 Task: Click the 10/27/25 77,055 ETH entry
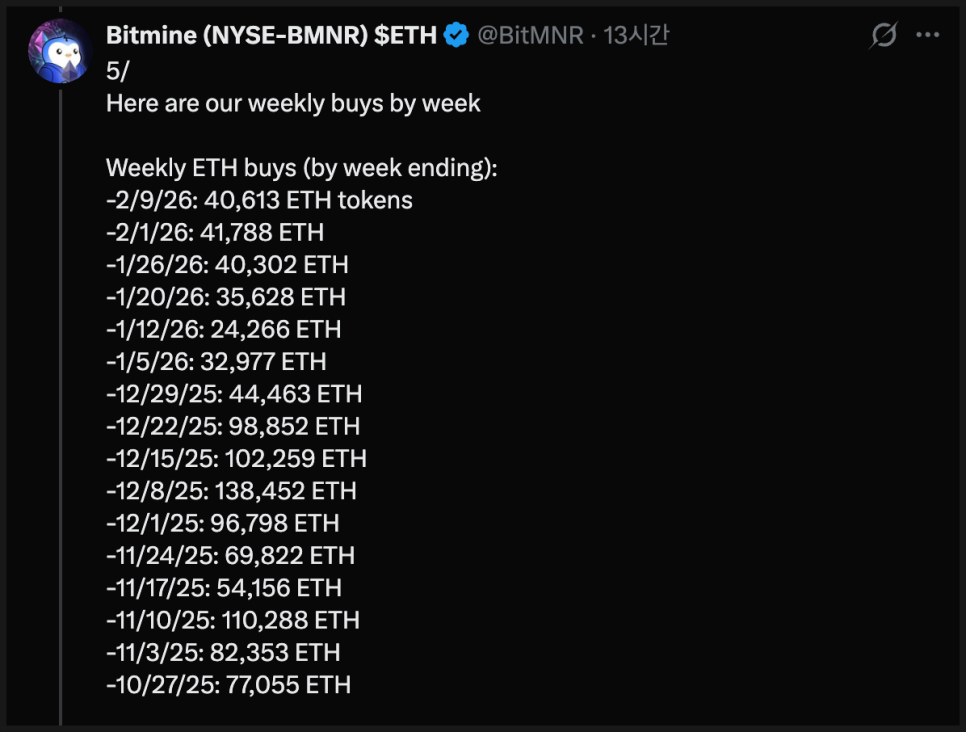[228, 685]
